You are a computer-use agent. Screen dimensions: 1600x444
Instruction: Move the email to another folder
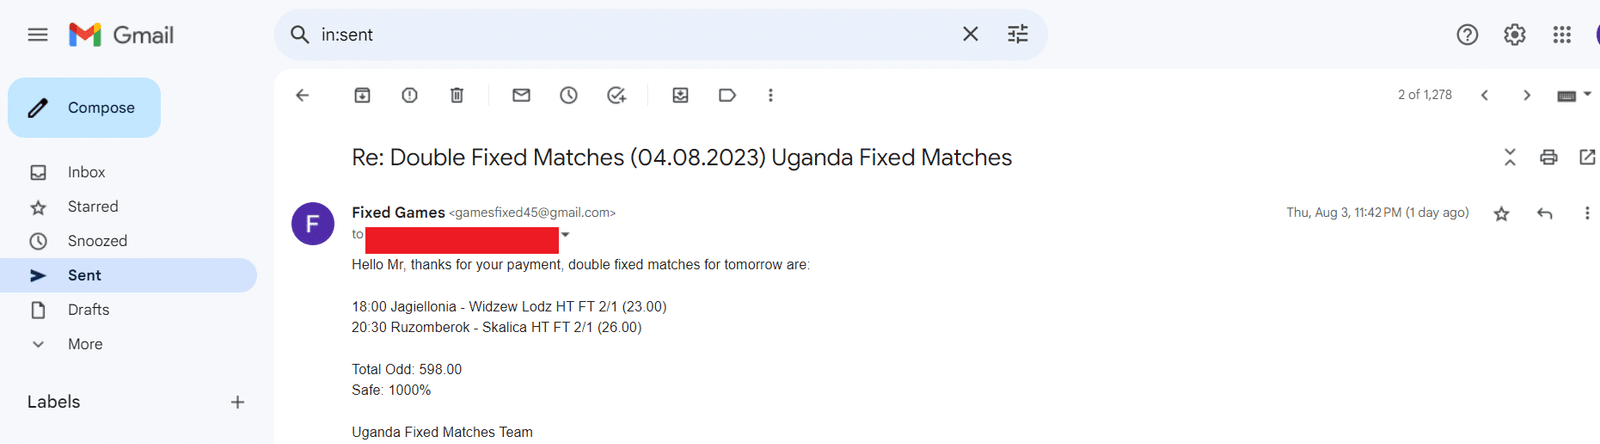pyautogui.click(x=680, y=95)
